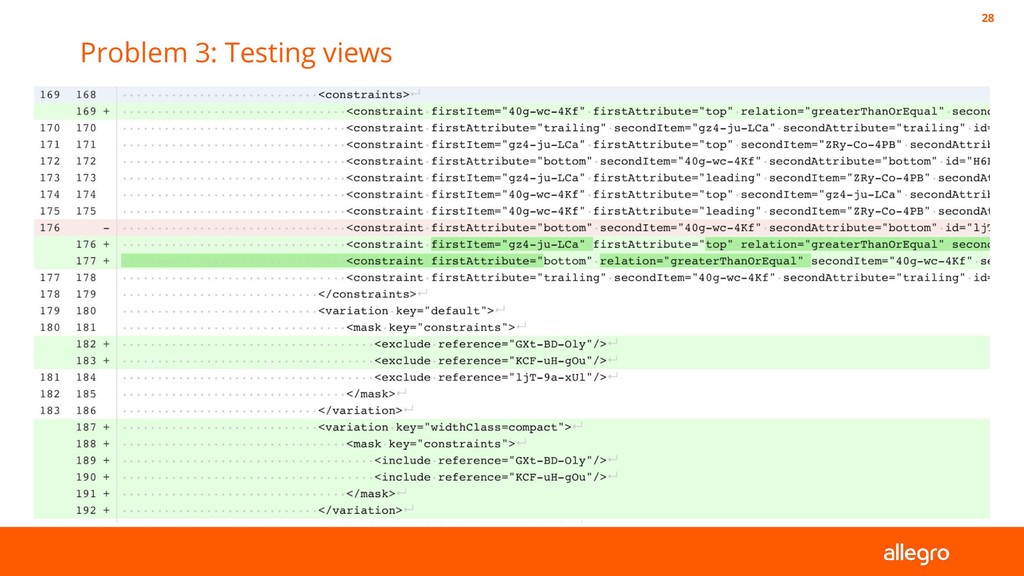Click the variation key="default" line

(x=406, y=310)
